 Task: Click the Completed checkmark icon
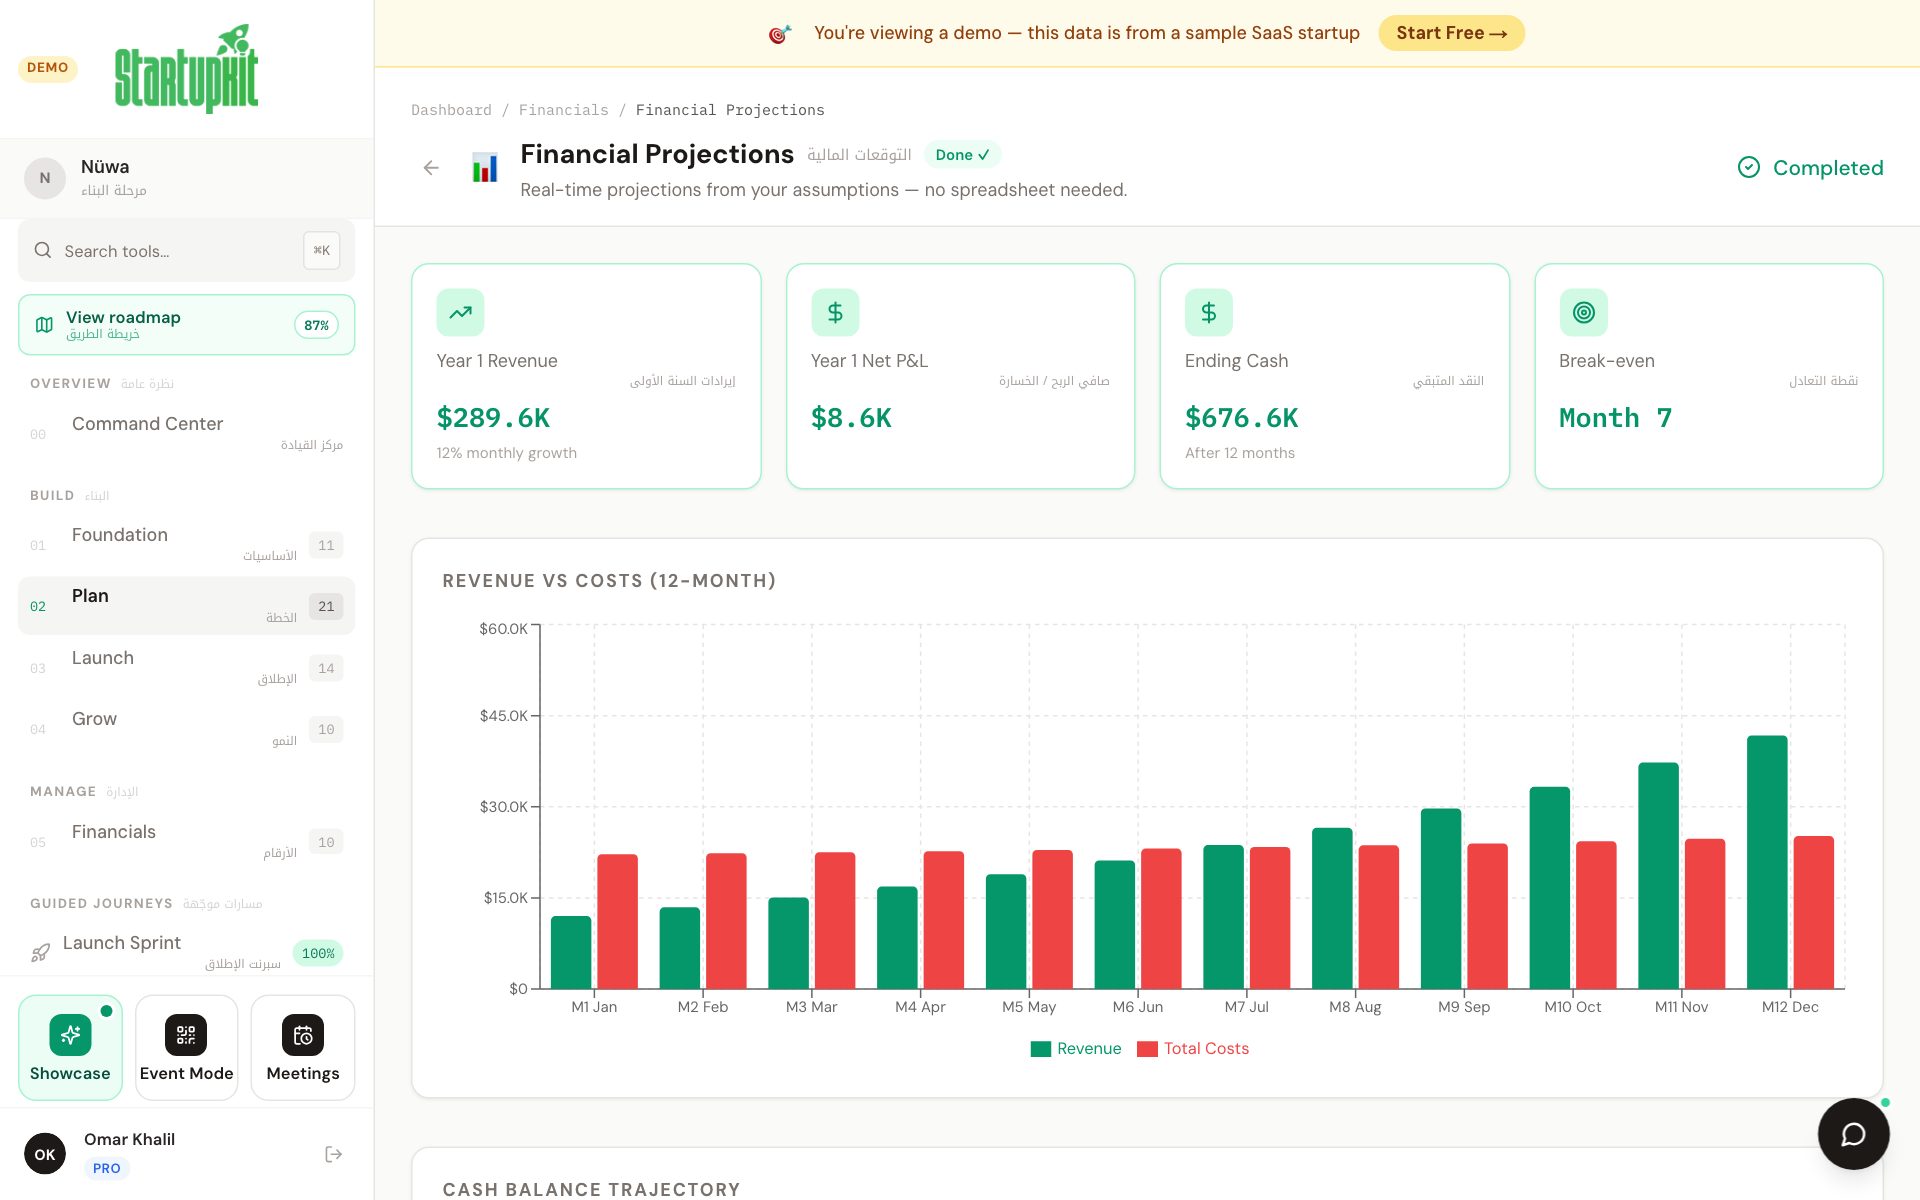[x=1748, y=168]
